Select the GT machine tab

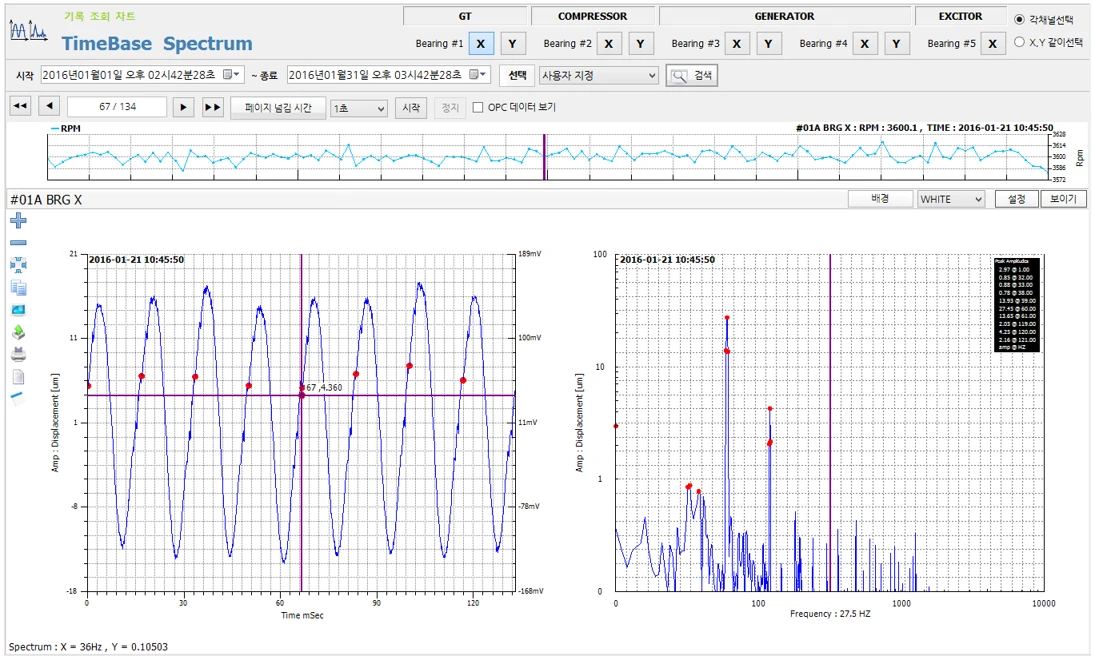(465, 16)
